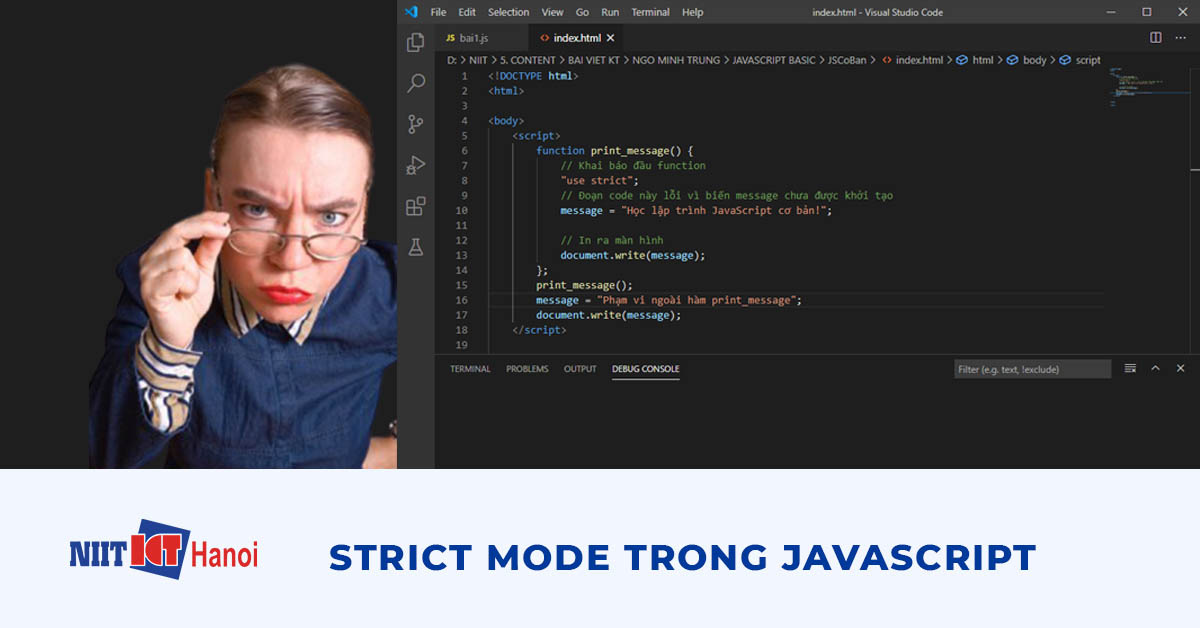Open the Terminal menu

pyautogui.click(x=650, y=12)
